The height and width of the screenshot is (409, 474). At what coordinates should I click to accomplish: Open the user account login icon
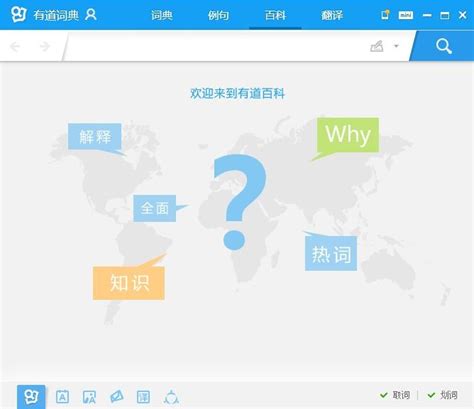tap(91, 15)
